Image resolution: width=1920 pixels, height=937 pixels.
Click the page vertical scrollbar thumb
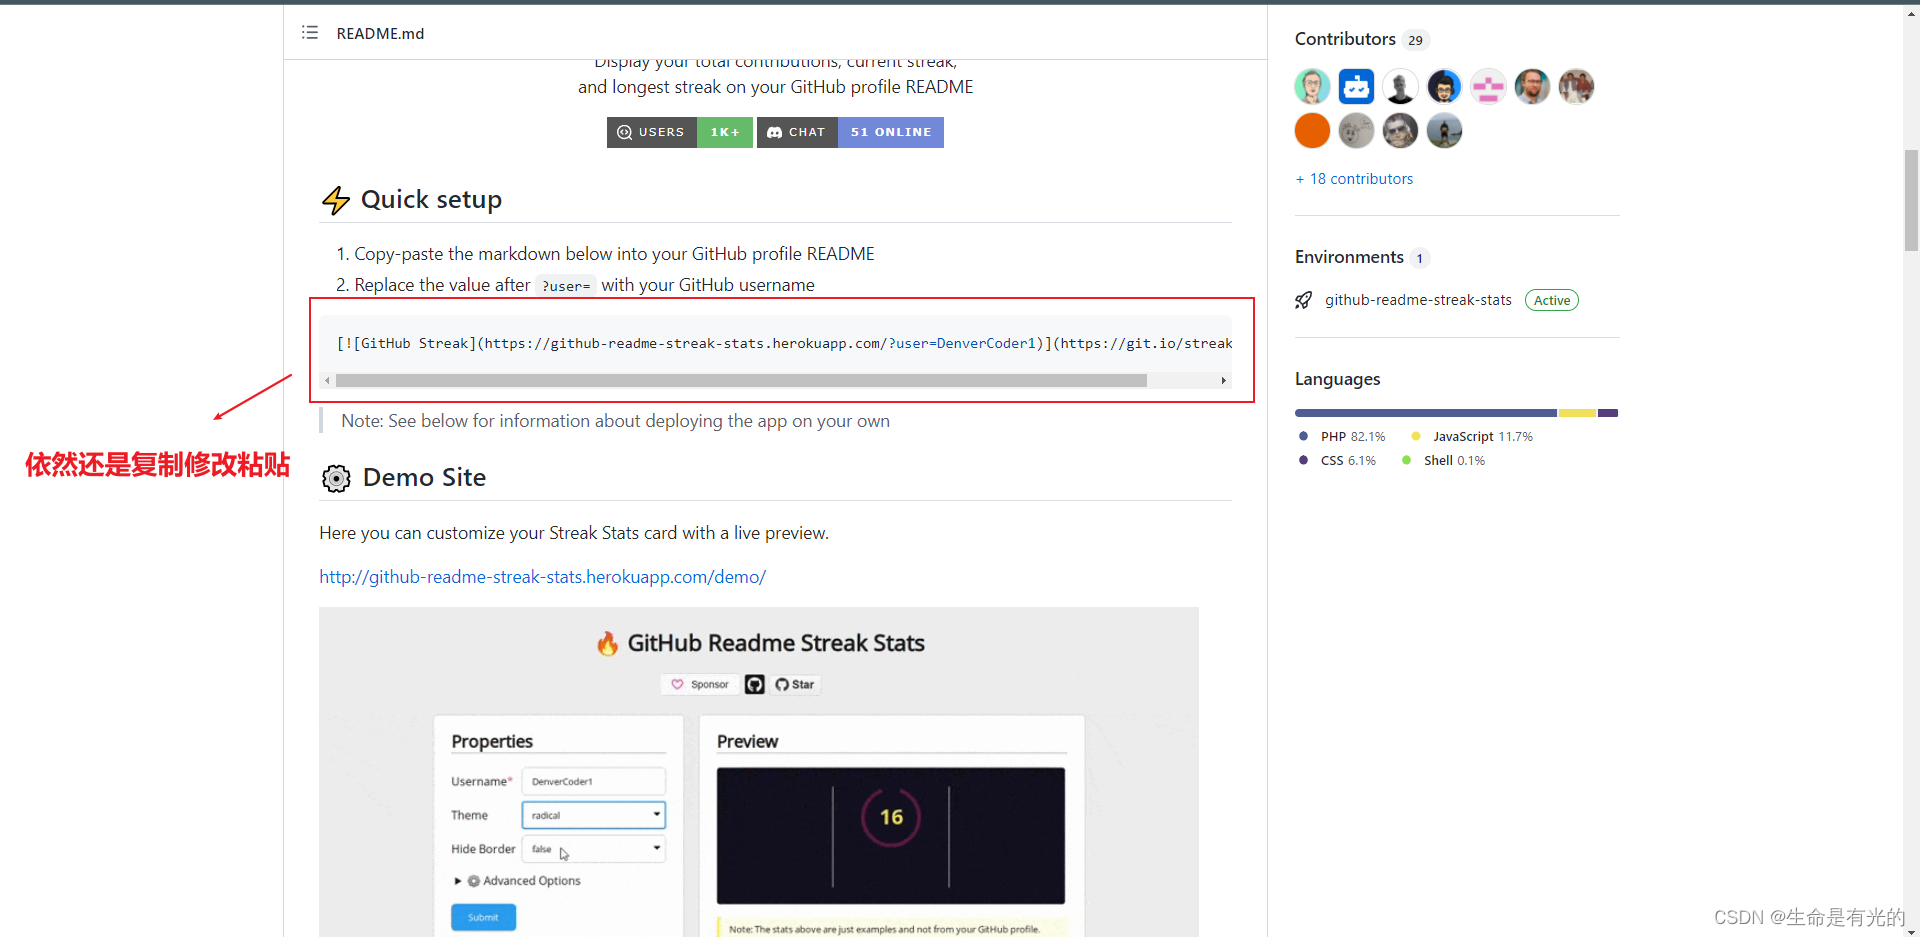[1911, 200]
